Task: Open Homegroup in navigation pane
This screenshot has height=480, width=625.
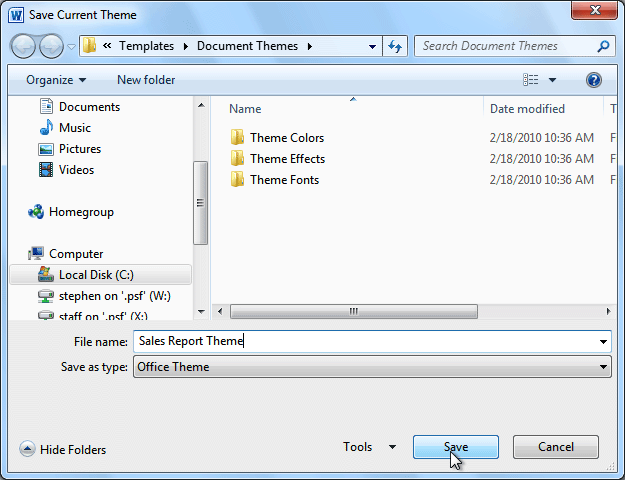Action: tap(81, 212)
